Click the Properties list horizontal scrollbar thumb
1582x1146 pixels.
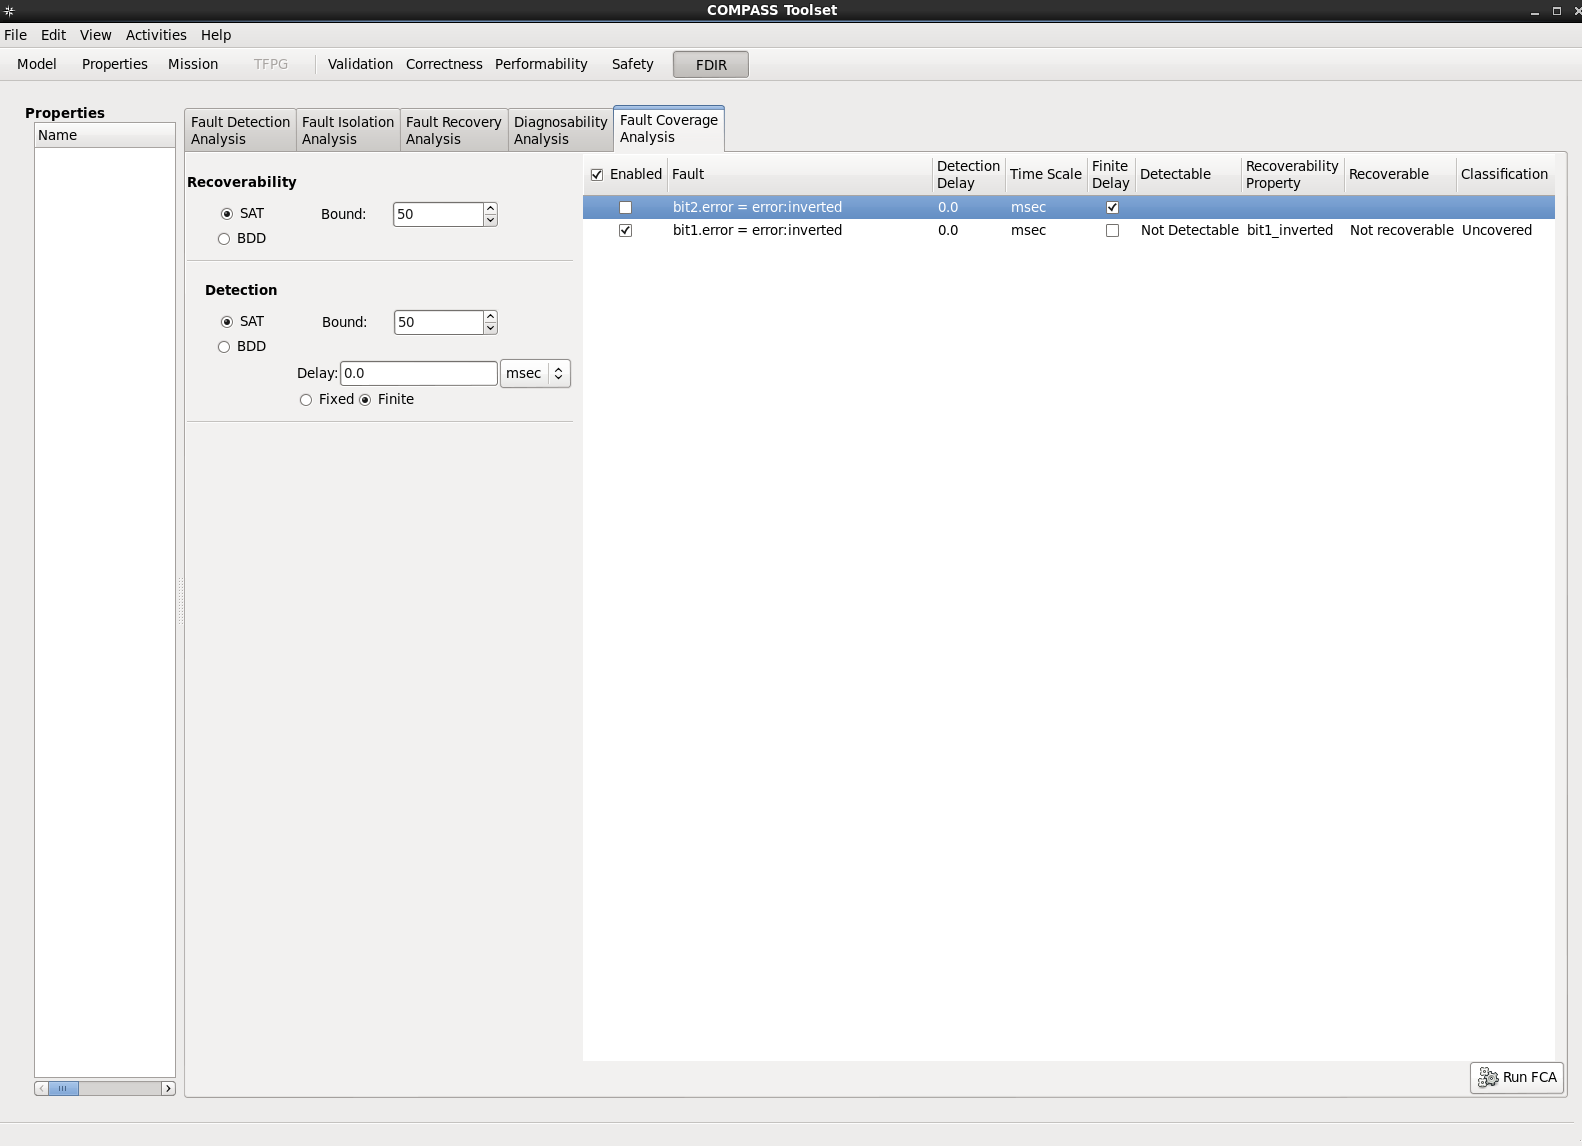point(63,1088)
